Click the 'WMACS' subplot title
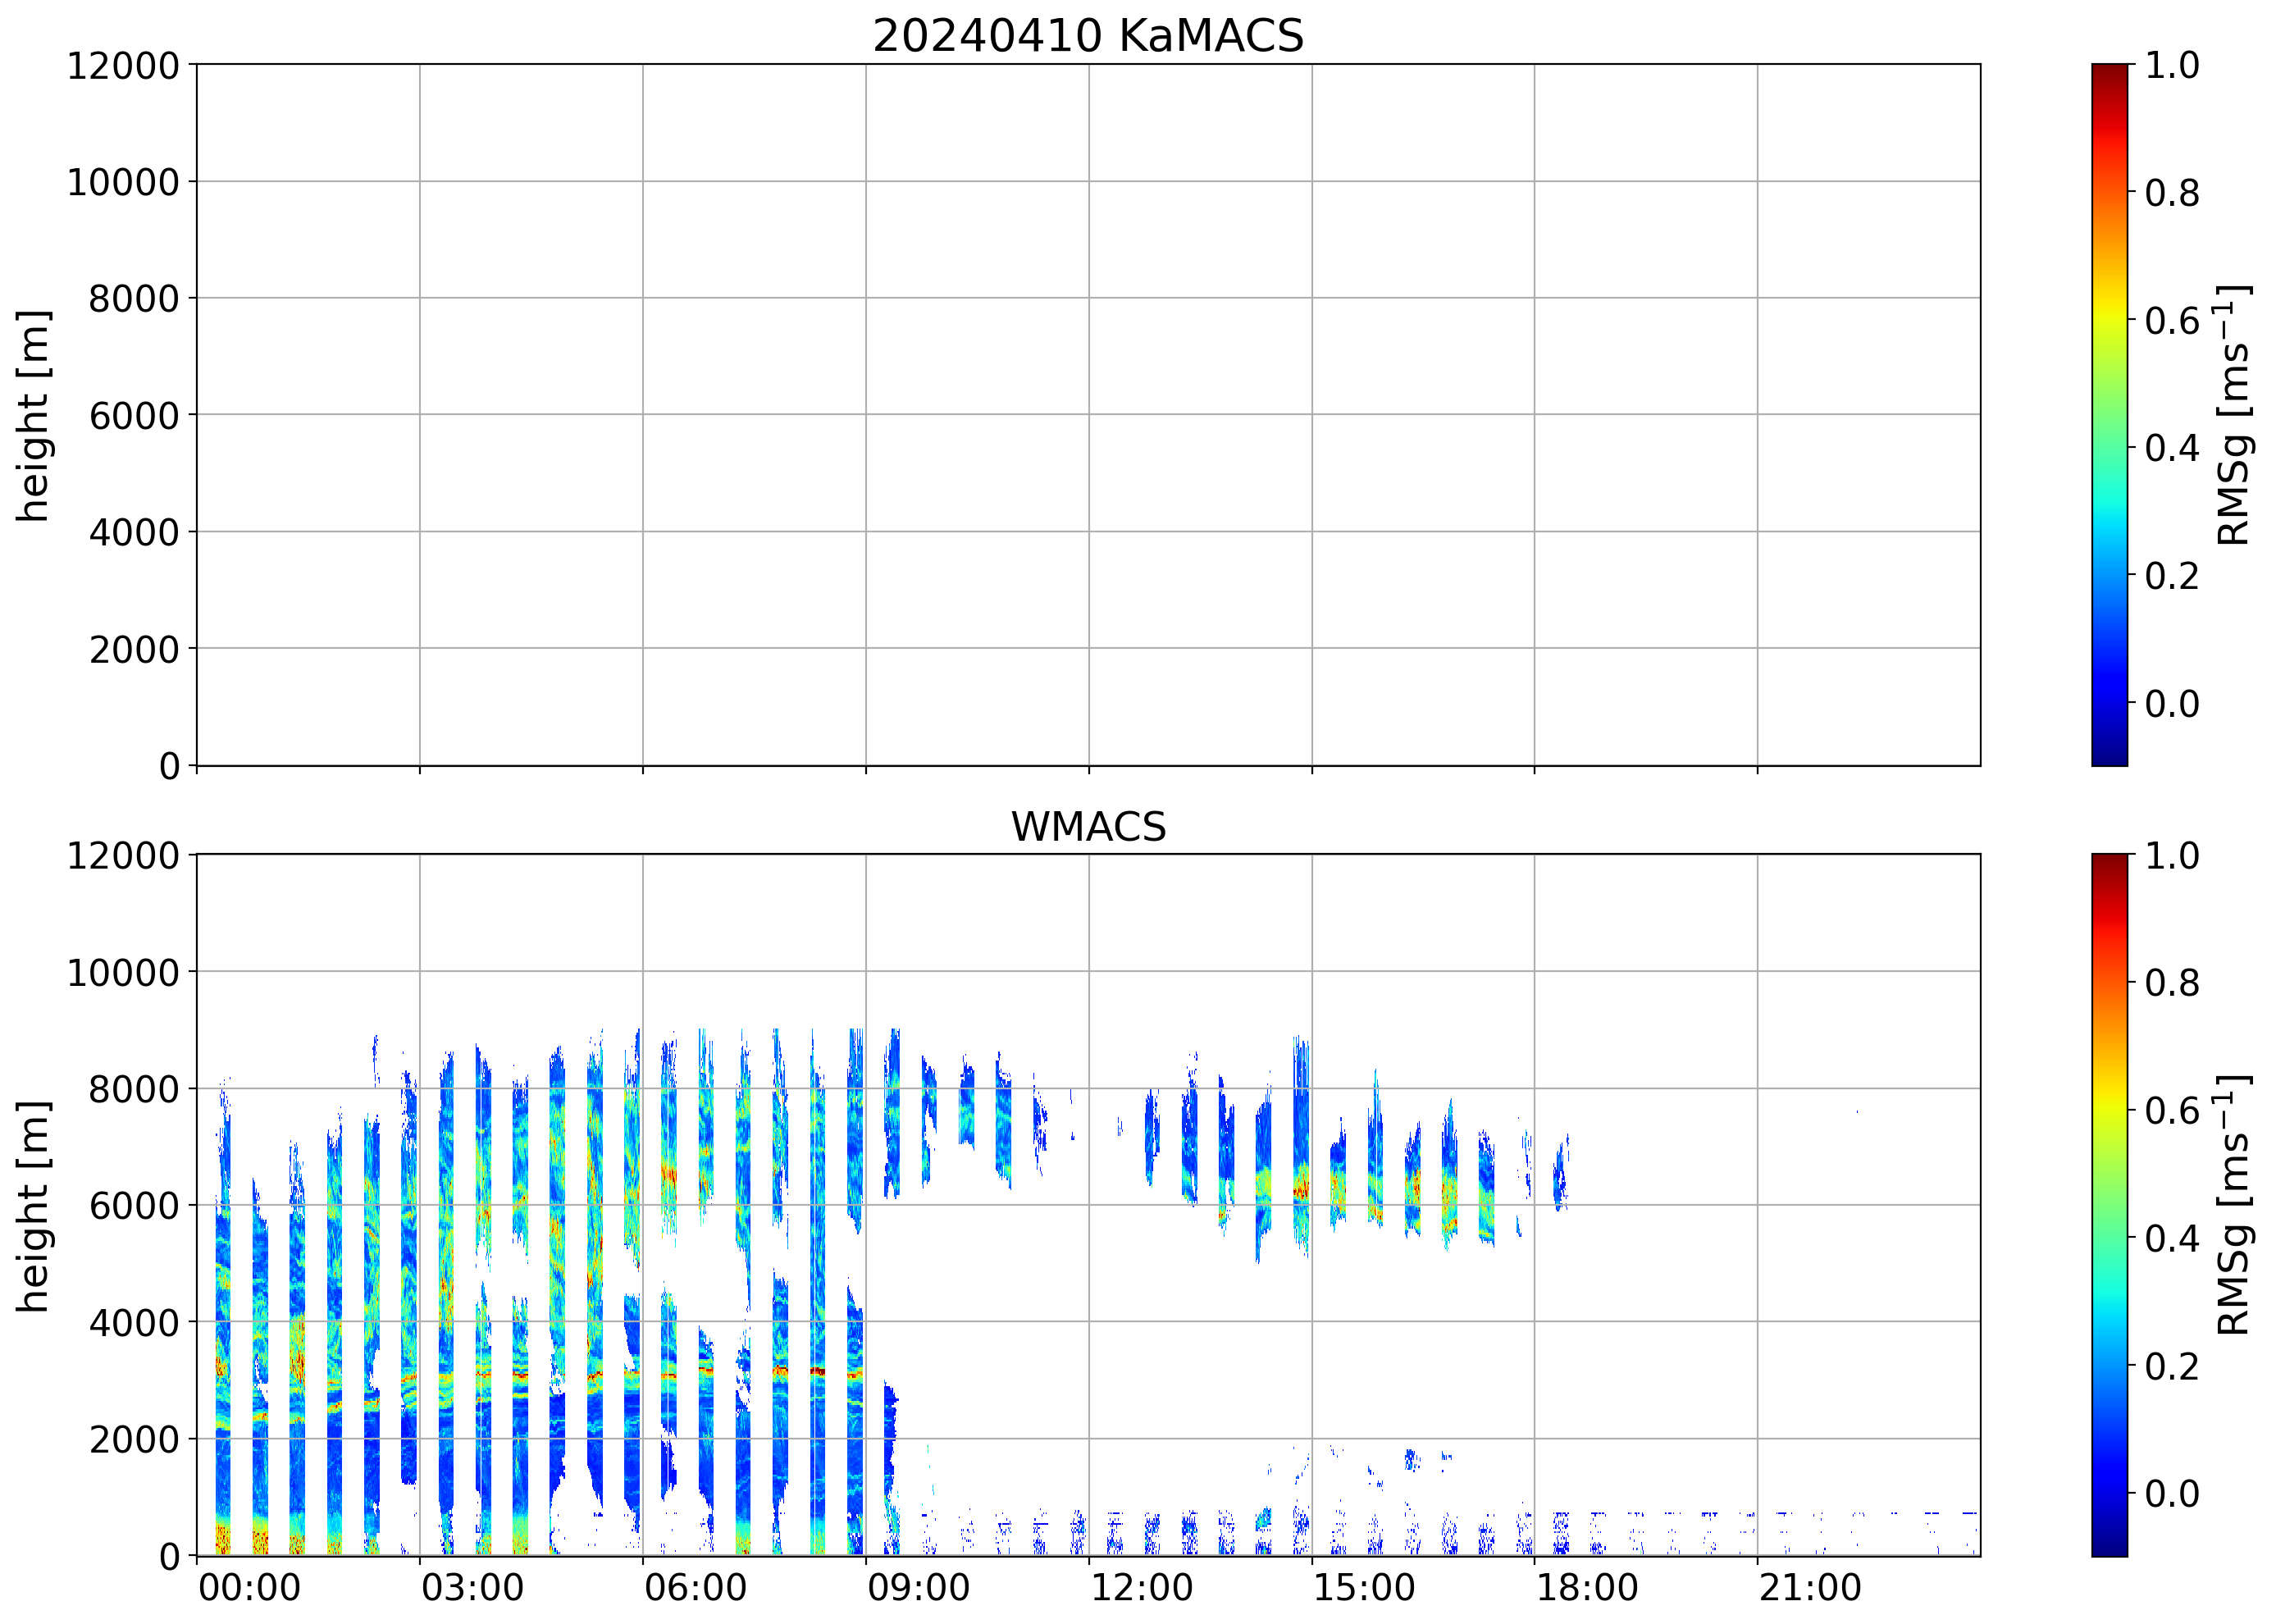The height and width of the screenshot is (1624, 2276). click(x=1088, y=827)
